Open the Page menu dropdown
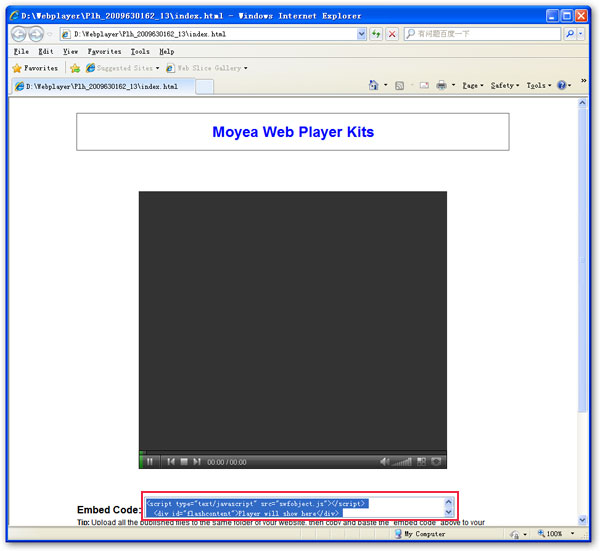 (473, 85)
